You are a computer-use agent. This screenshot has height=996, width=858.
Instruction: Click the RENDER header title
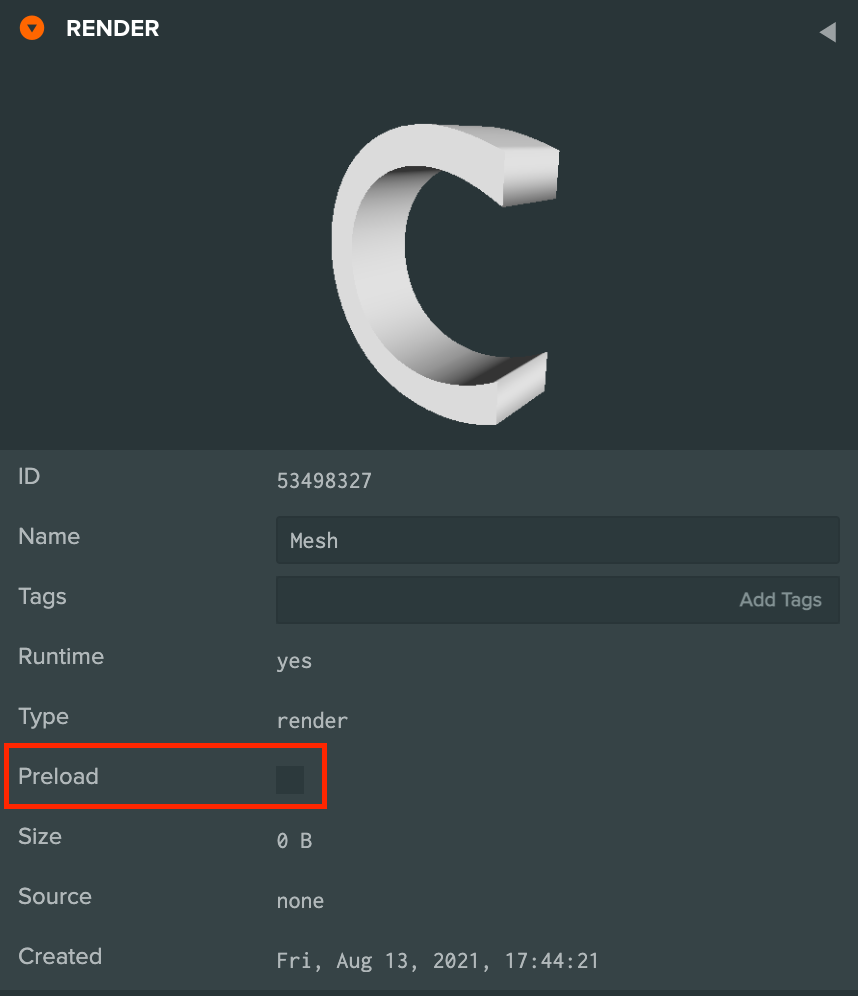[112, 29]
